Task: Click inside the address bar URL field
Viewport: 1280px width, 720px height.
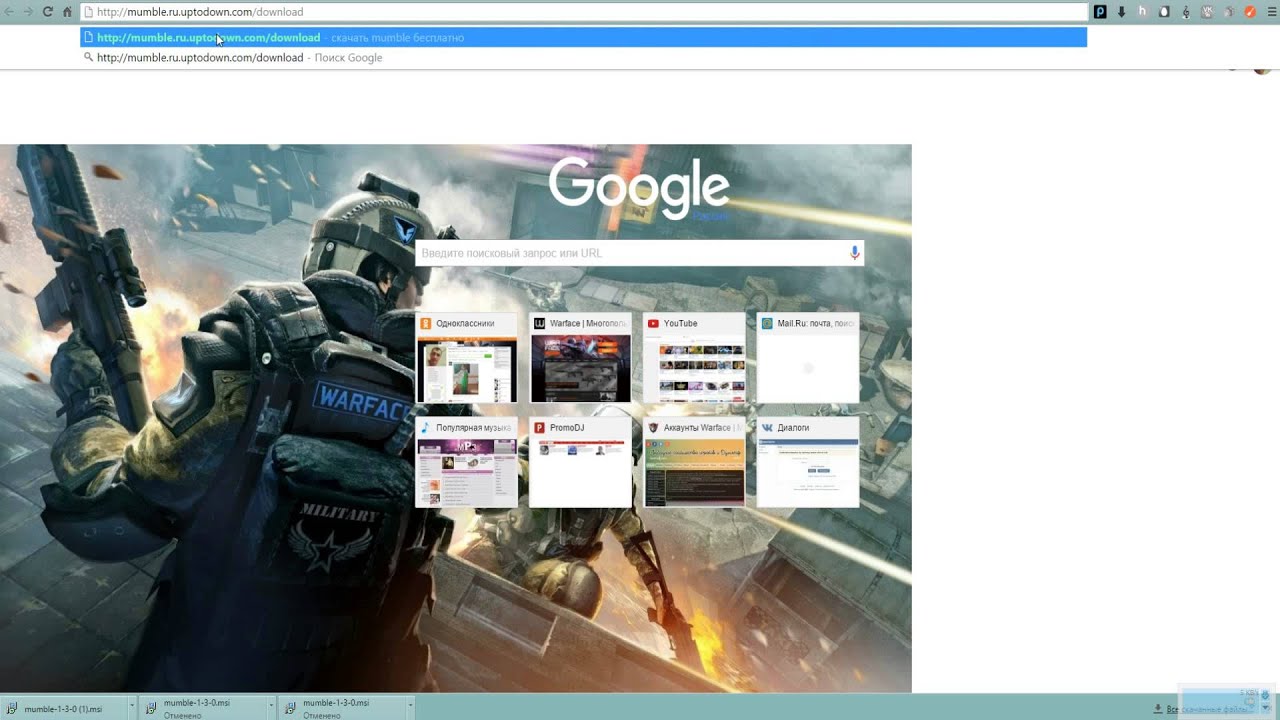Action: coord(583,12)
